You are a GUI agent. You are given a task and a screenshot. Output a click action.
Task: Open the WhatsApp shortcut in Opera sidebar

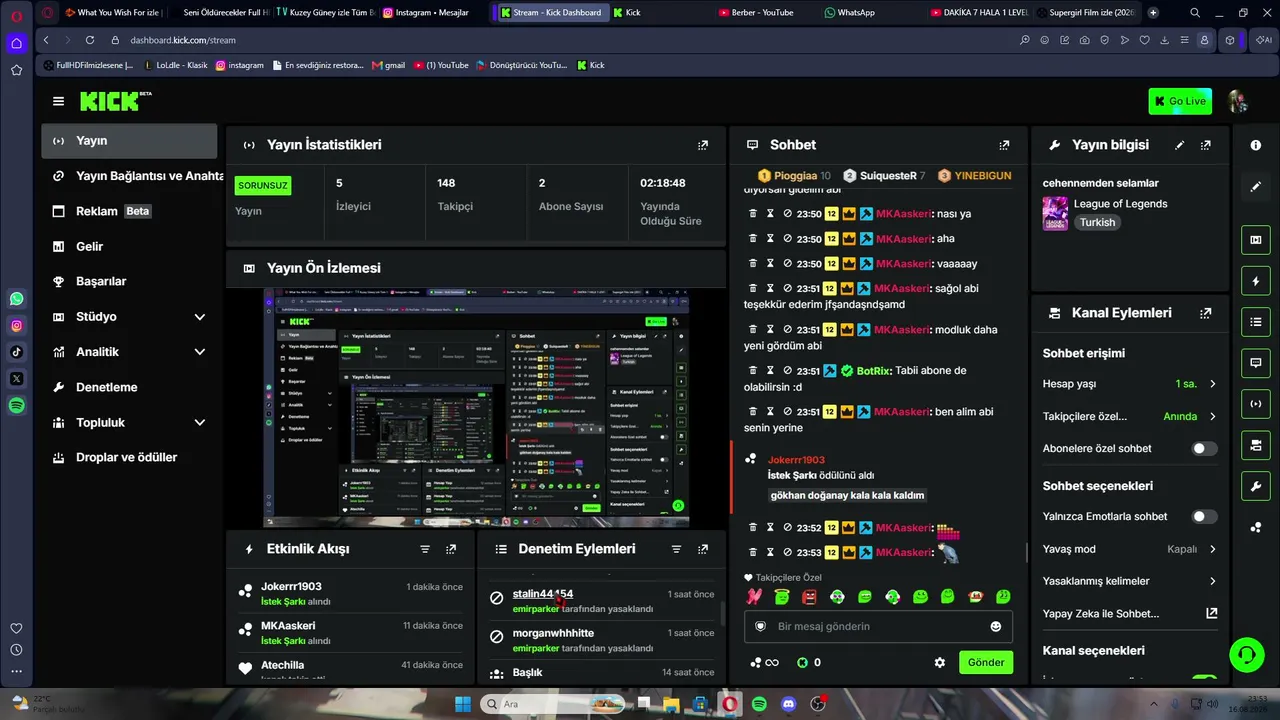(17, 299)
